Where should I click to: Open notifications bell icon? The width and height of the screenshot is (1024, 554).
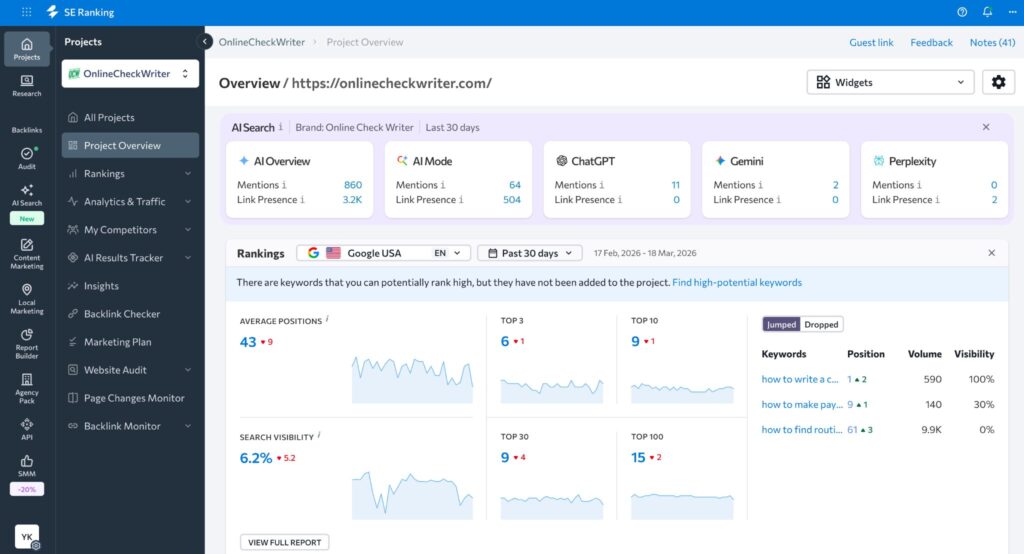pos(987,12)
